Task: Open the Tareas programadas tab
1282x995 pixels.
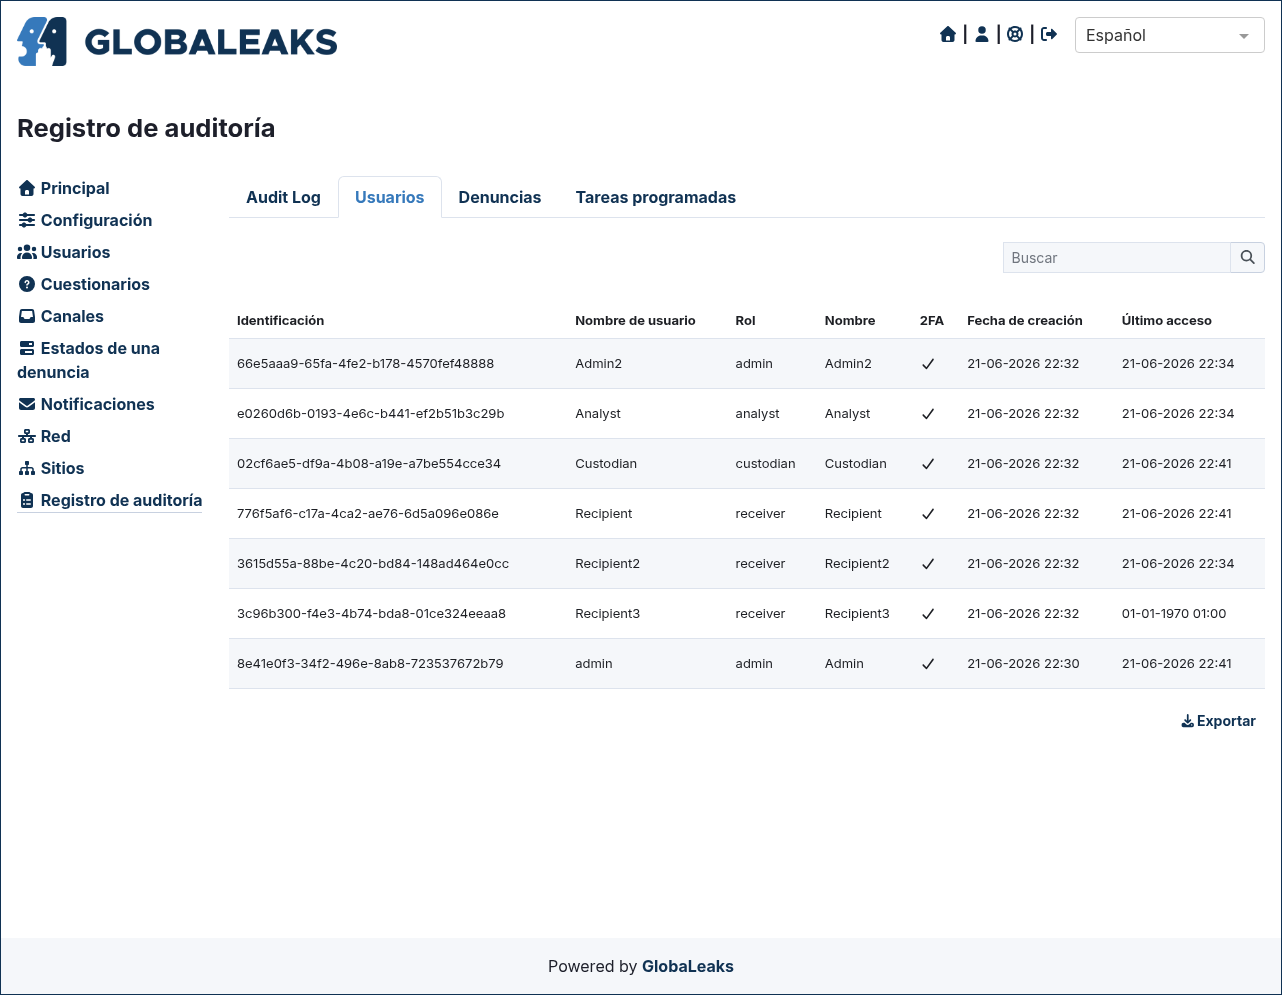Action: click(x=656, y=197)
